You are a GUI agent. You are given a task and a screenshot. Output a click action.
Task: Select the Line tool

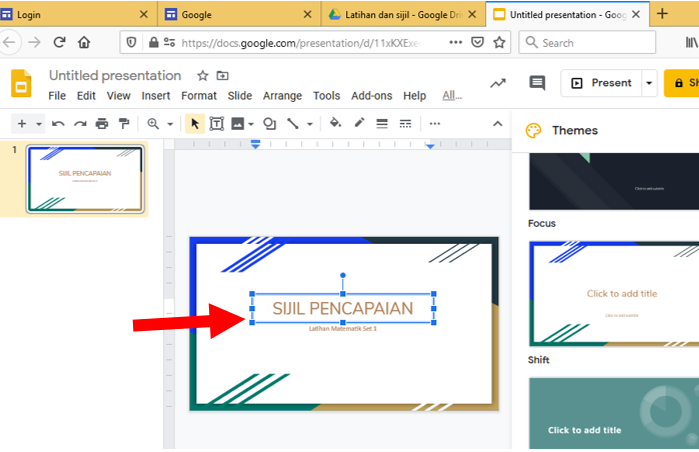293,124
